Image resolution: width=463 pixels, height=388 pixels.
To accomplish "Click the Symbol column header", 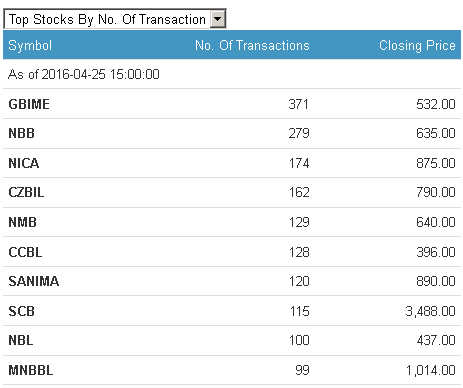I will (30, 45).
